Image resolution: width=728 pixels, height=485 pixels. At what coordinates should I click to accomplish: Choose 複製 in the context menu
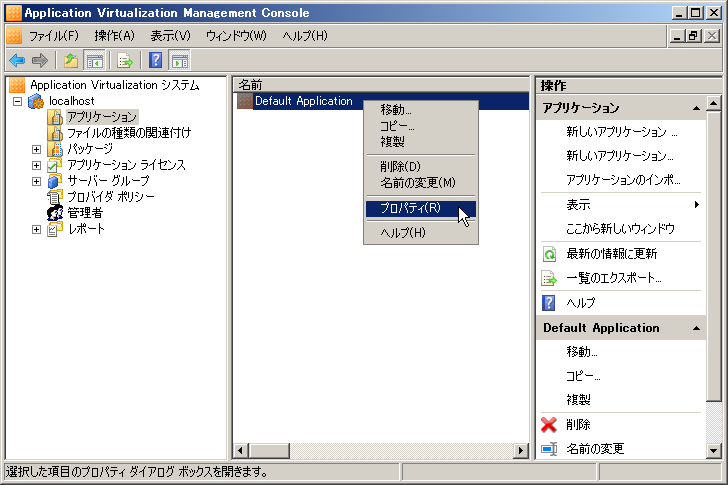[421, 142]
